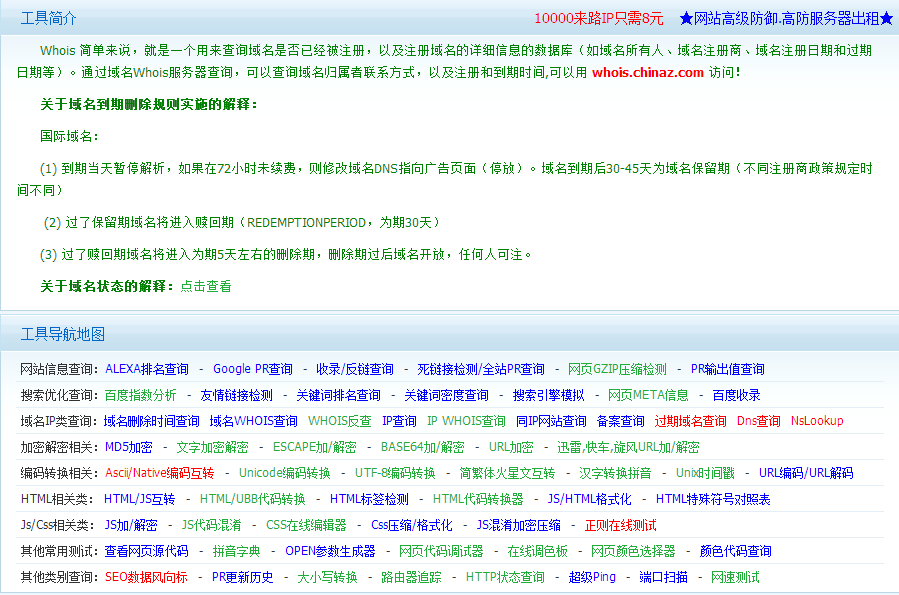Open OPEN参数生成器 tool

click(x=330, y=551)
